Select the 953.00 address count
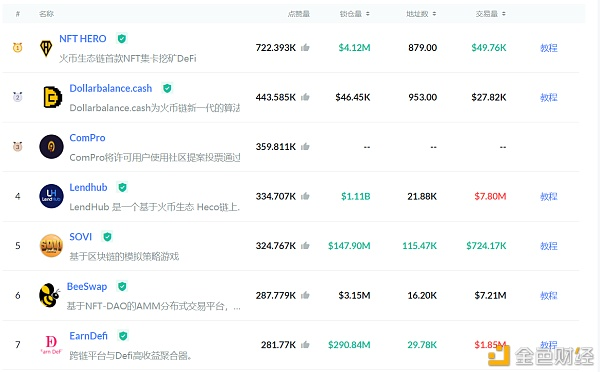This screenshot has height=372, width=600. pyautogui.click(x=422, y=98)
